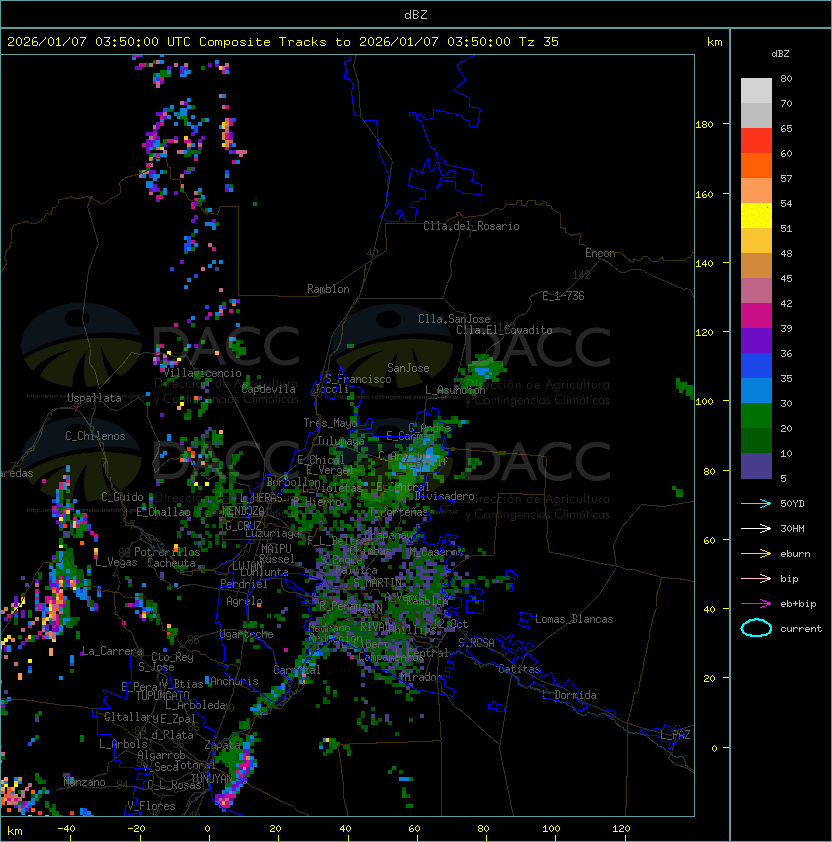The width and height of the screenshot is (832, 842).
Task: Select the light blue 35 dBZ color swatch
Action: tap(756, 390)
